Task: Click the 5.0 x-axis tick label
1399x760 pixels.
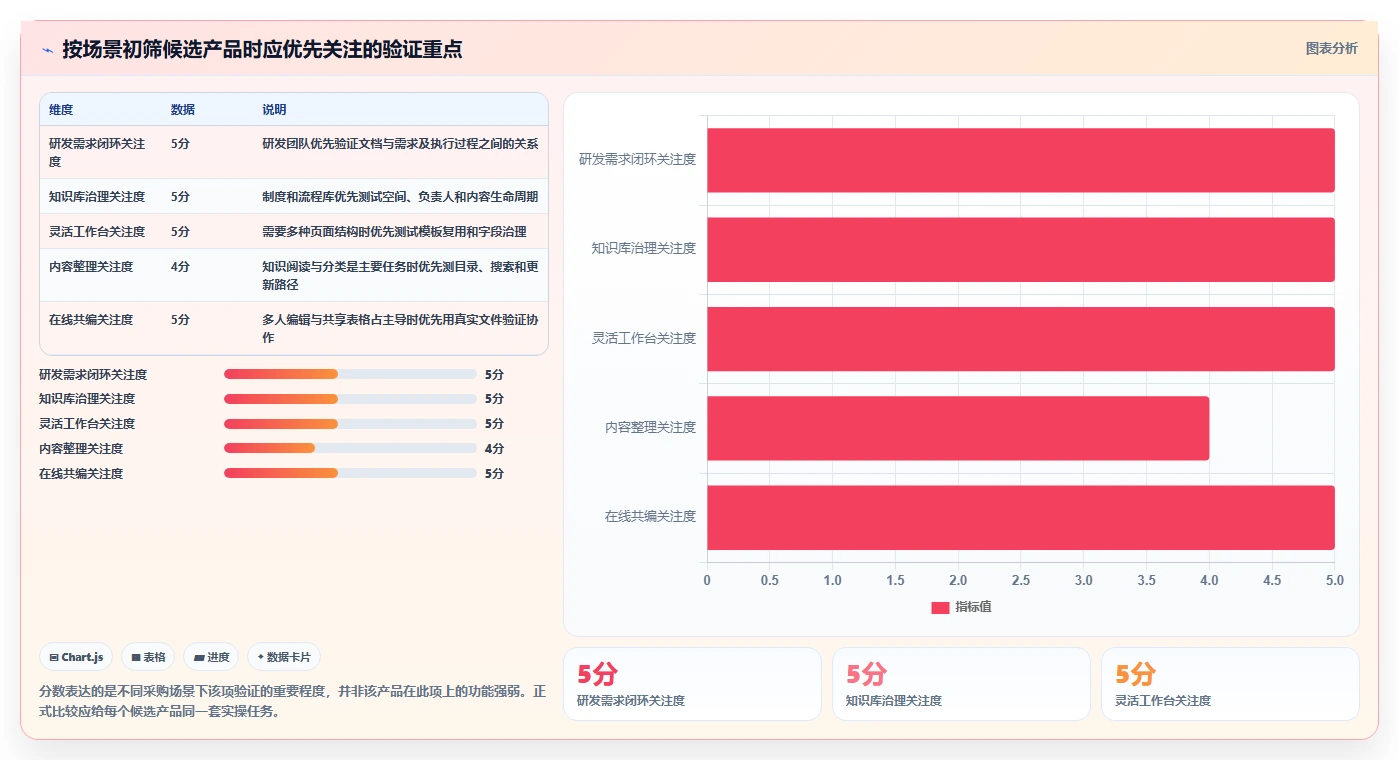Action: [x=1334, y=581]
